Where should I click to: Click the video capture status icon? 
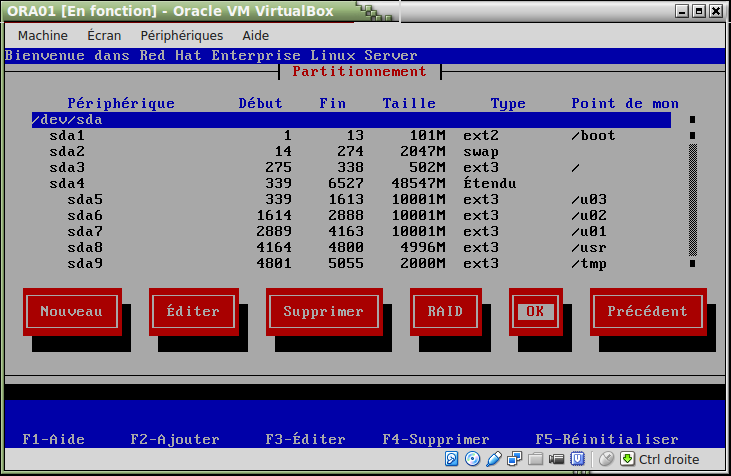556,459
